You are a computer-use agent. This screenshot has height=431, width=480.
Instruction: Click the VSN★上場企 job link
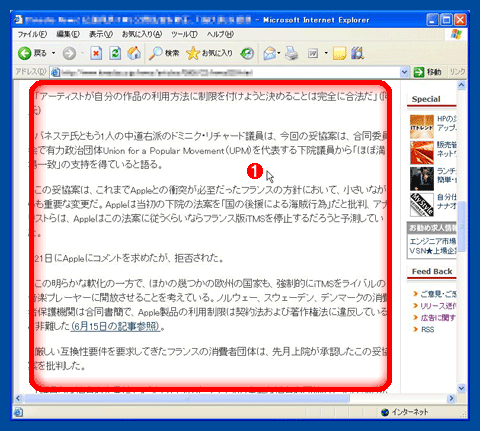[x=432, y=251]
